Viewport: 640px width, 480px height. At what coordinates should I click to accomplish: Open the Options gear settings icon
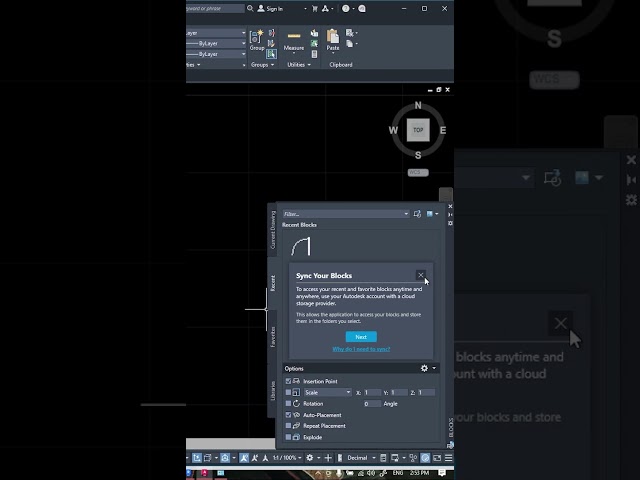pyautogui.click(x=424, y=368)
